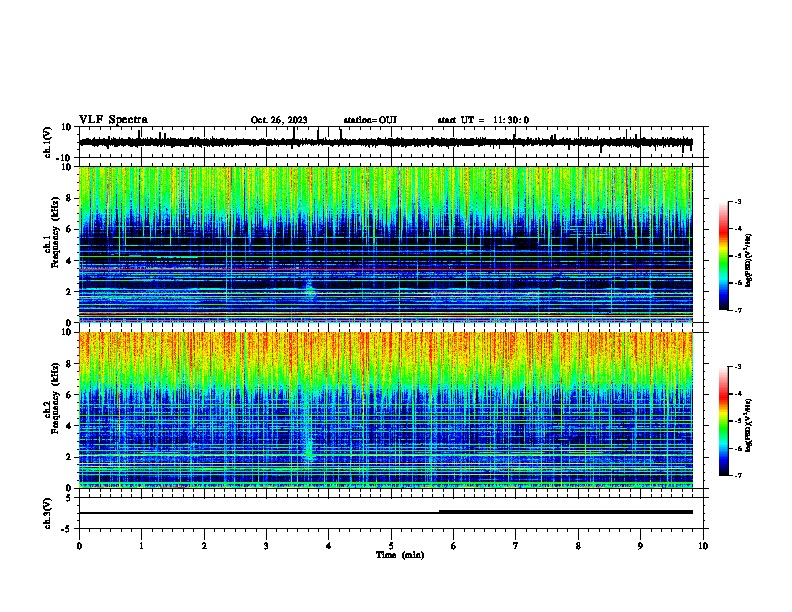Click the "-3" tick on ch.1 colorbar

(x=737, y=201)
